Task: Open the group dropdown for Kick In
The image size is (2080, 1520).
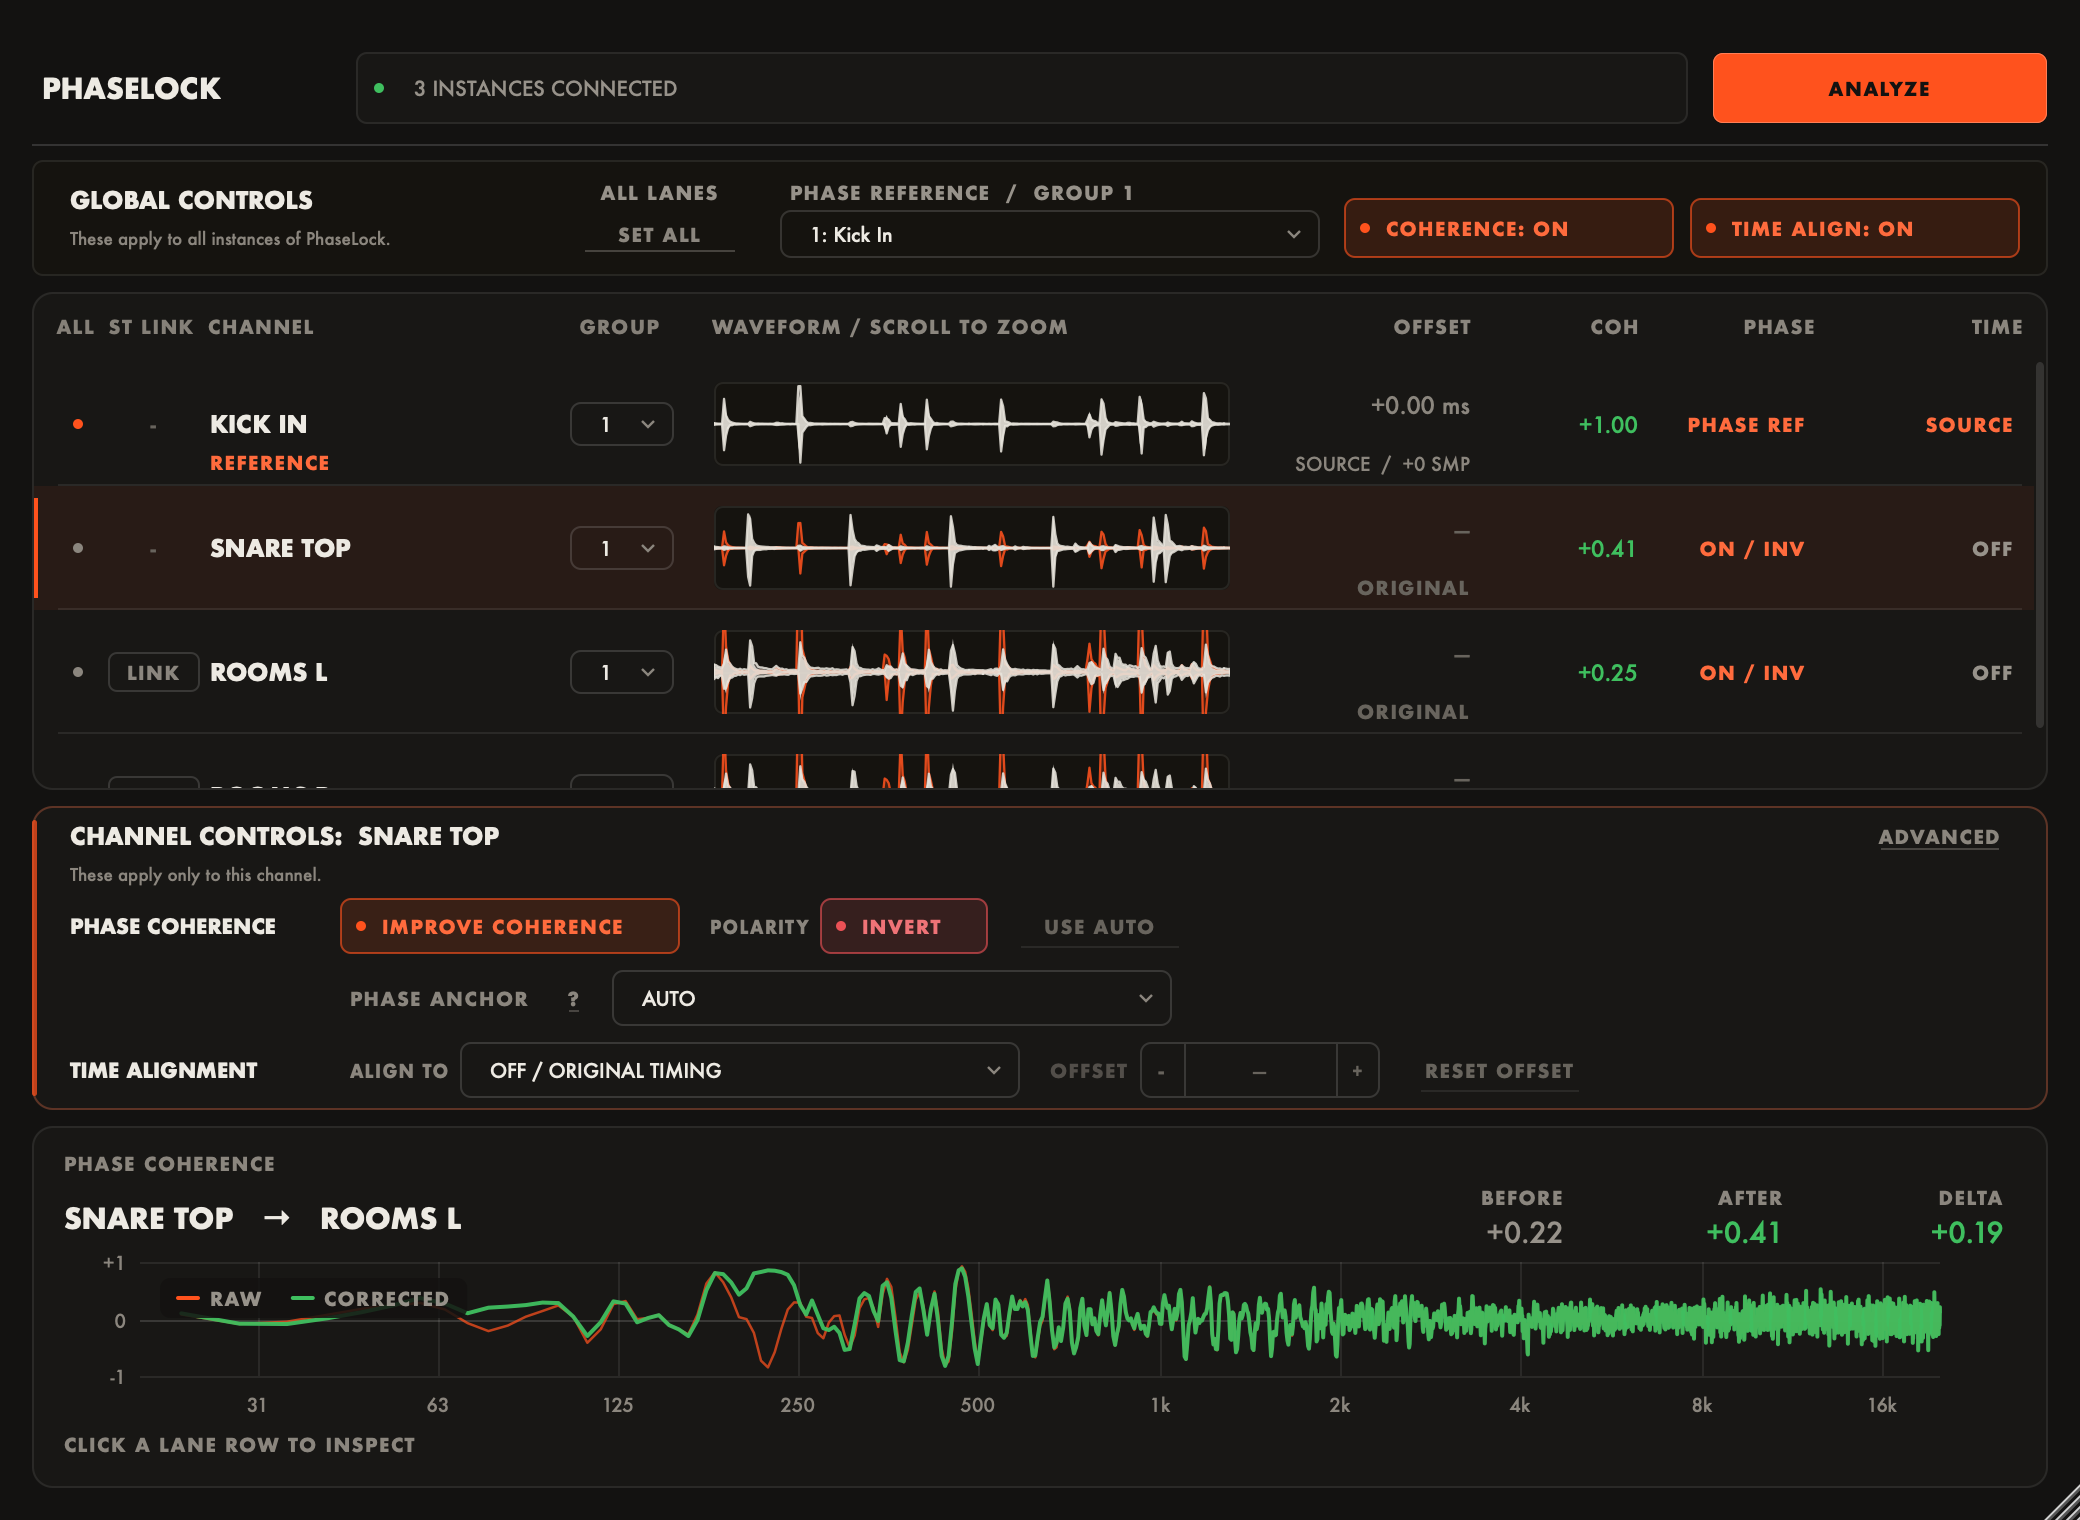Action: point(621,424)
